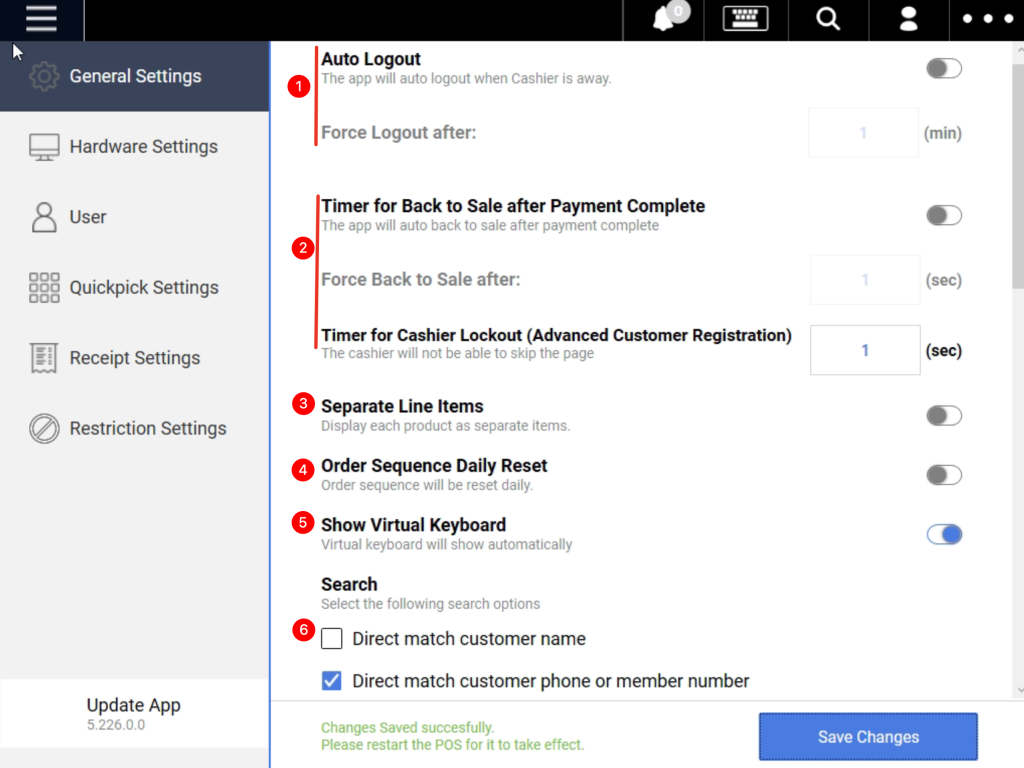Check Direct match customer name
Image resolution: width=1024 pixels, height=768 pixels.
coord(332,639)
